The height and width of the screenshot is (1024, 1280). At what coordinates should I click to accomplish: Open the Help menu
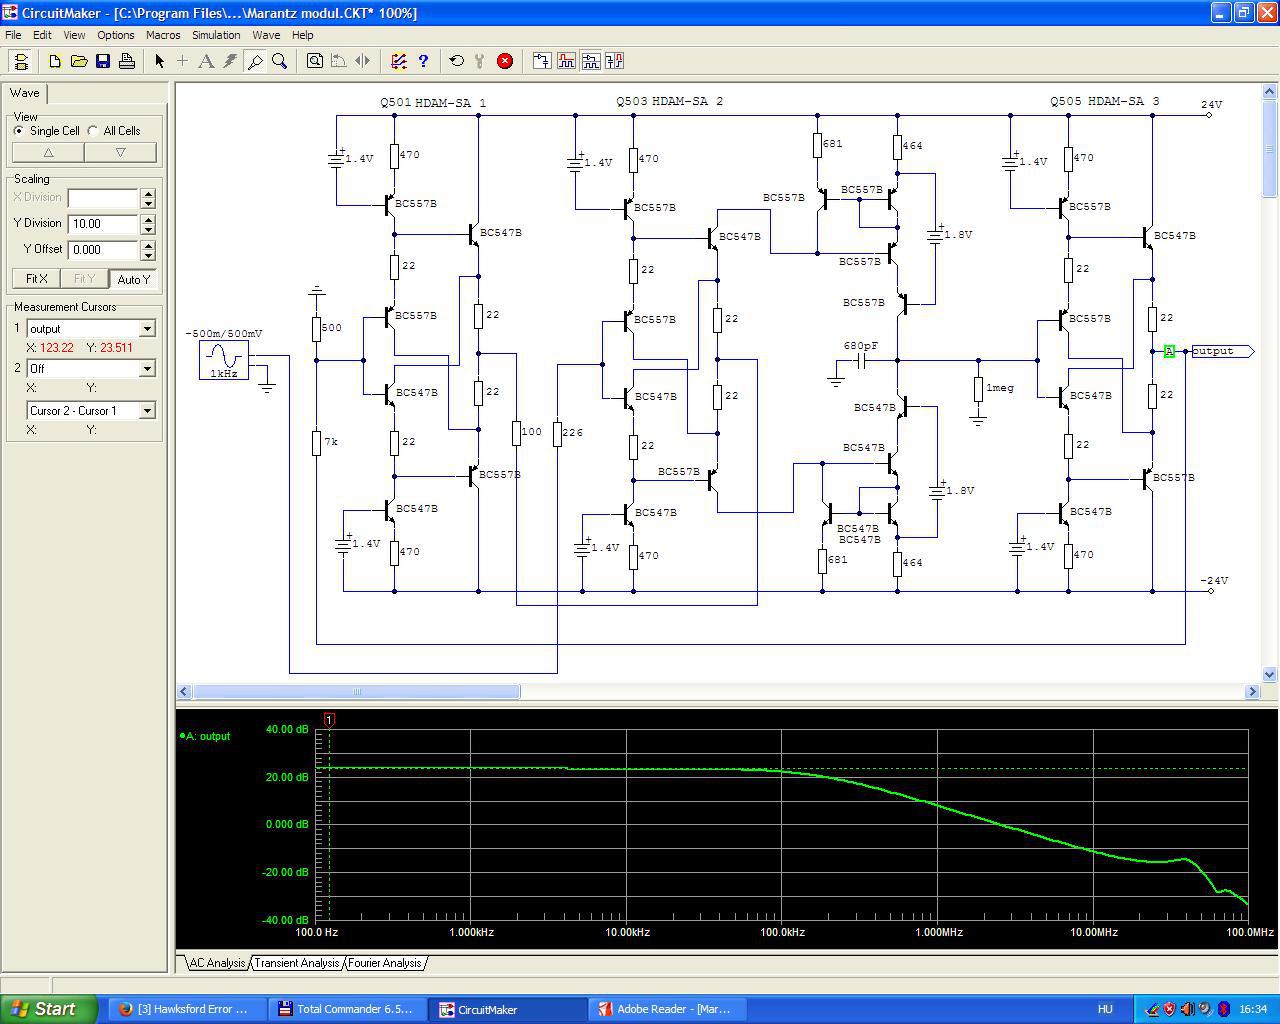click(302, 35)
